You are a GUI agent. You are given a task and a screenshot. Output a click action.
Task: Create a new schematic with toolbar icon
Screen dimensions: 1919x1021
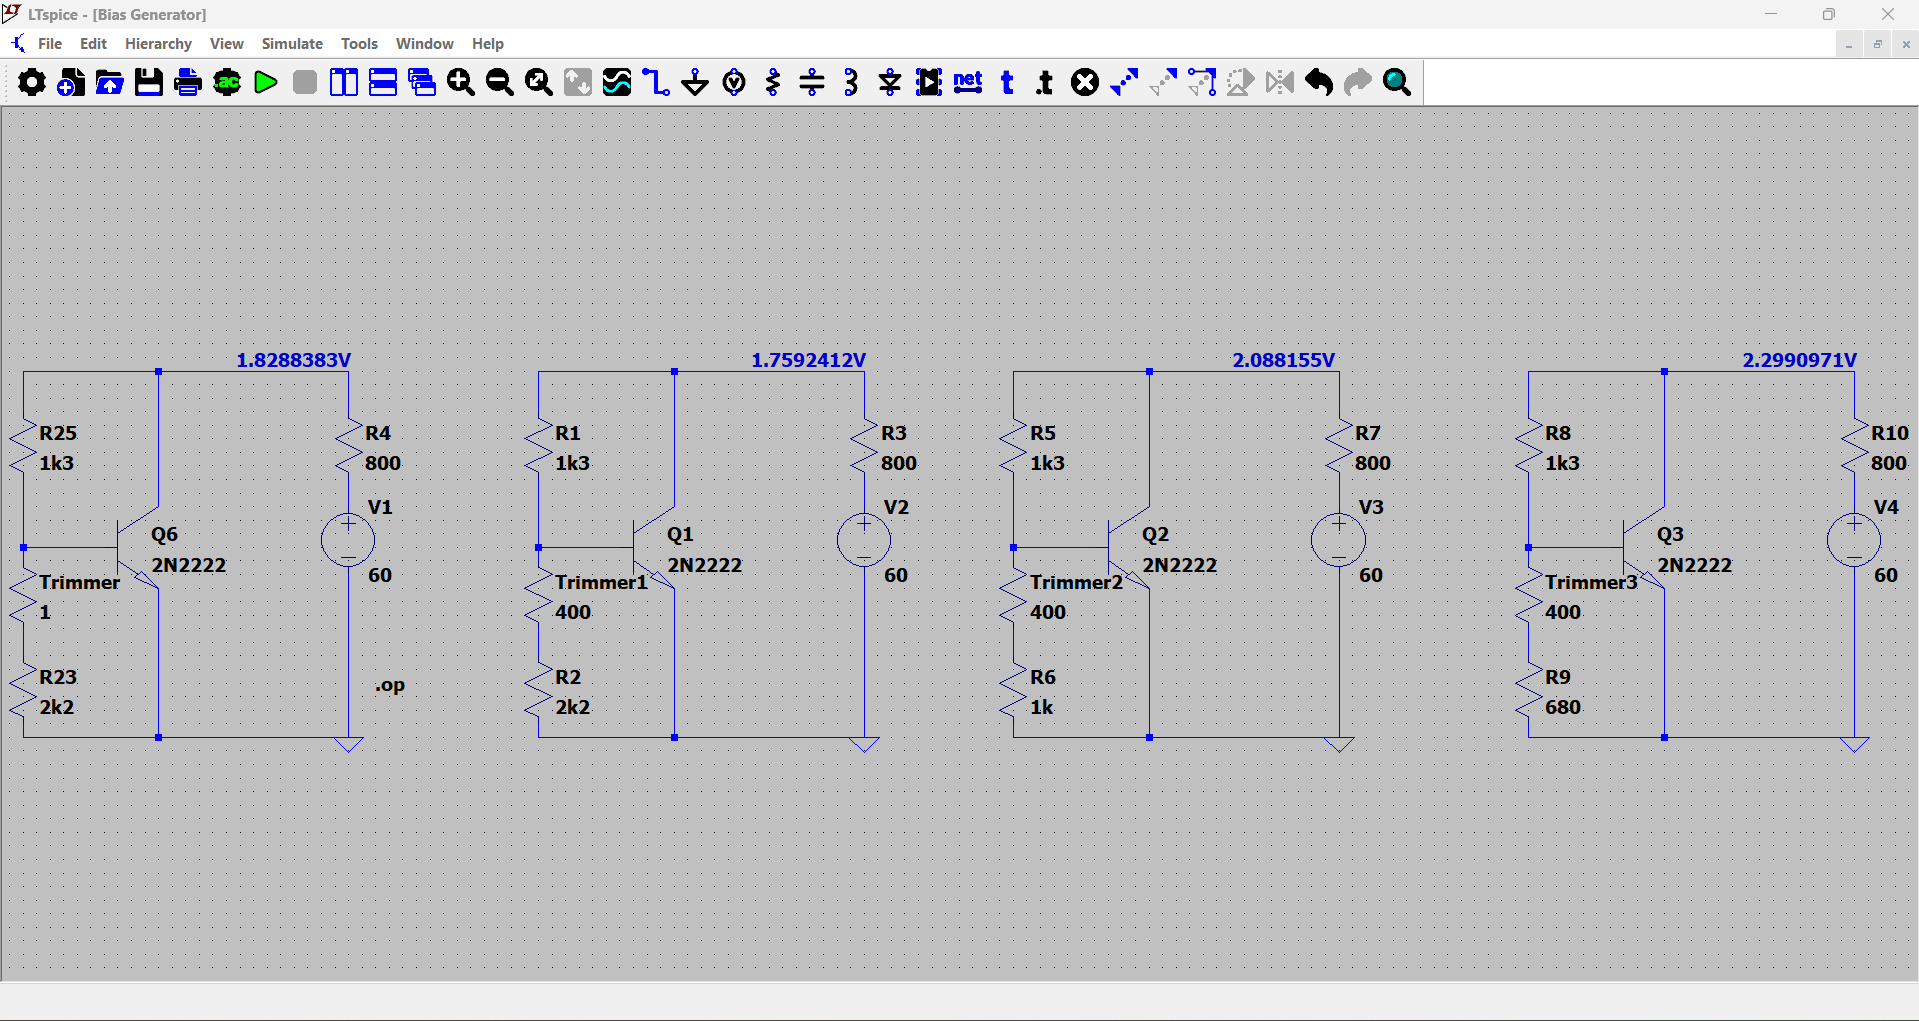pos(71,82)
